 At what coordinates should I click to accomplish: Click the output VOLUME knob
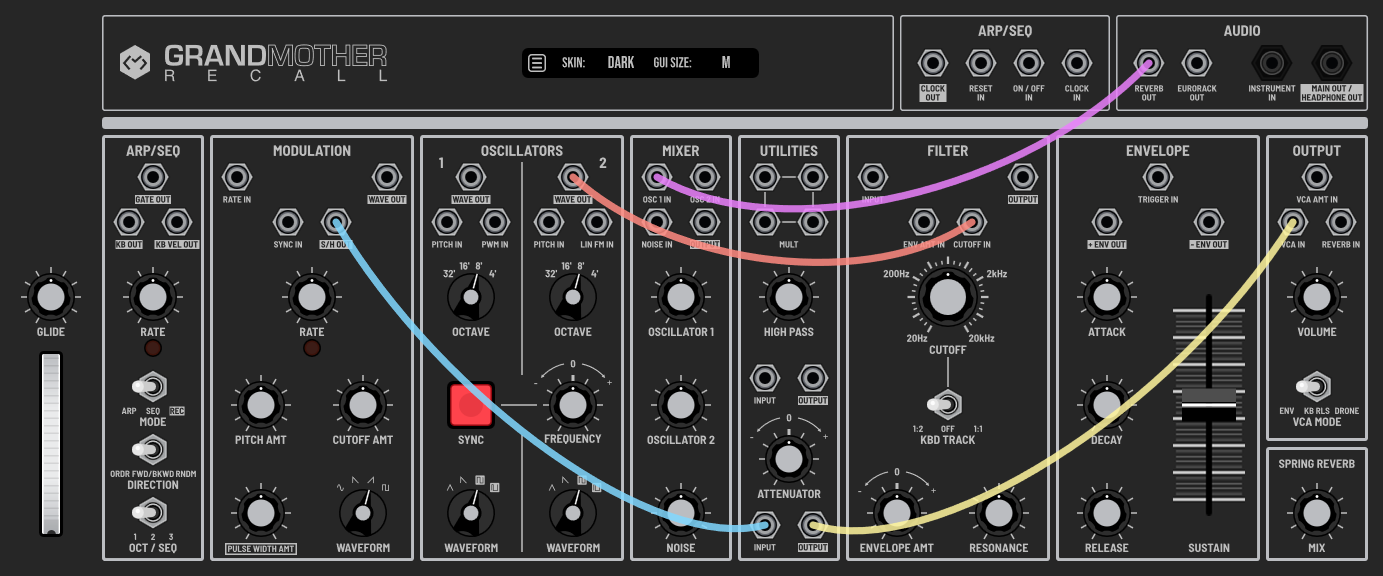pyautogui.click(x=1316, y=297)
